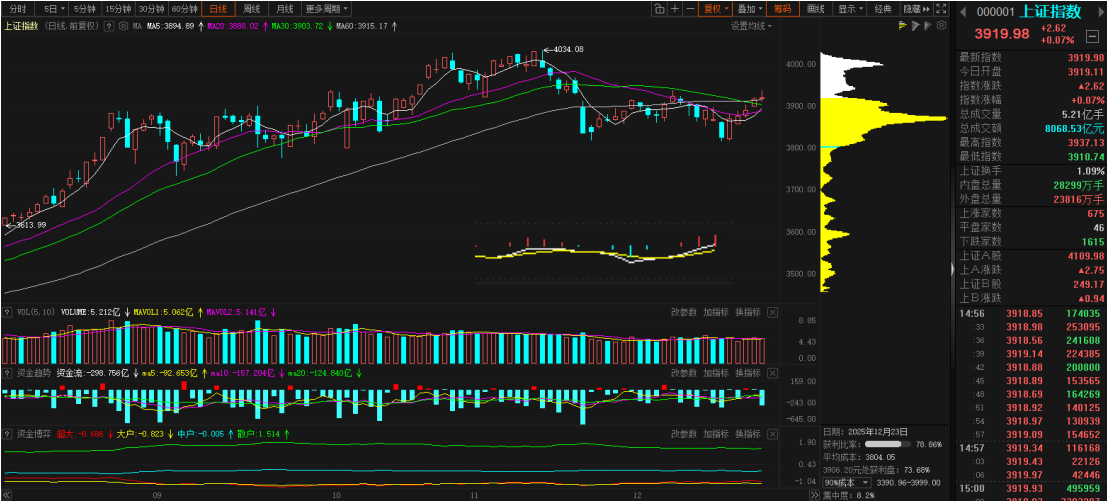The image size is (1107, 503).
Task: Select 日线 daily chart tab
Action: tap(217, 9)
